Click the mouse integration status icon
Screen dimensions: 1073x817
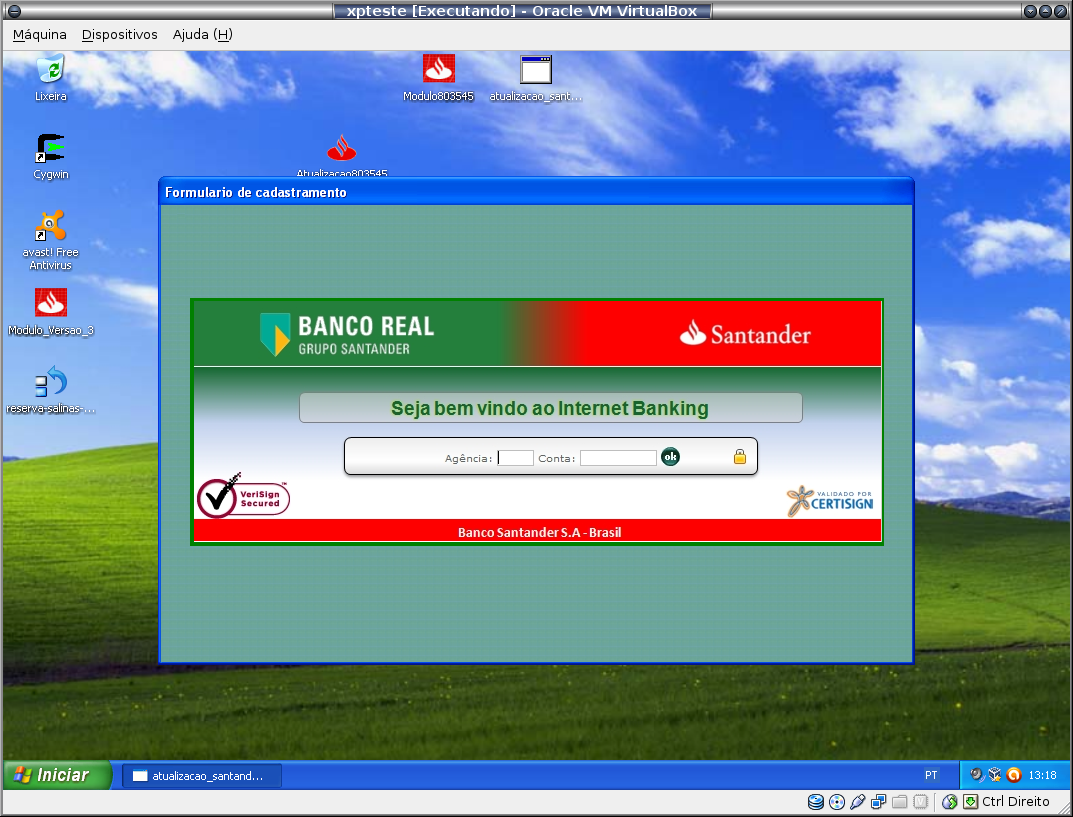949,802
